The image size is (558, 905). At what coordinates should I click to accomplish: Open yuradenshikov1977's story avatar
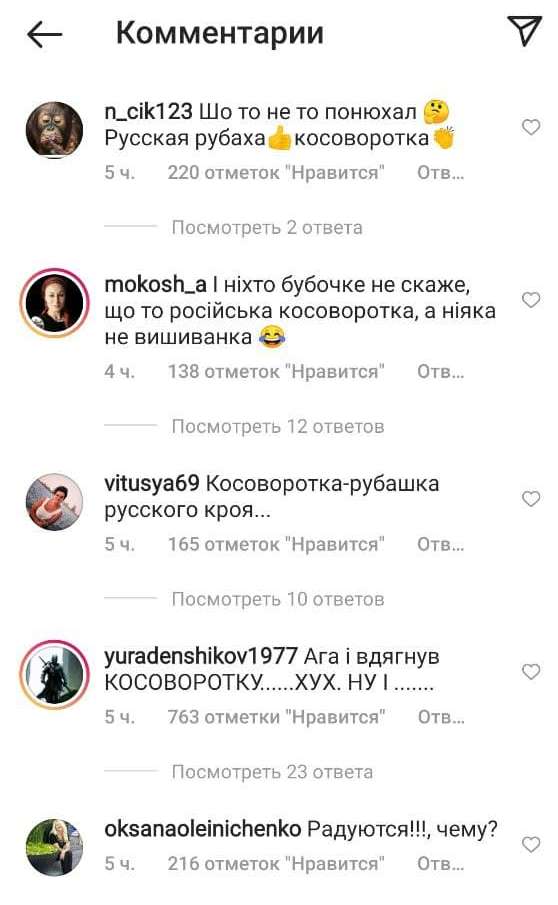[x=55, y=674]
